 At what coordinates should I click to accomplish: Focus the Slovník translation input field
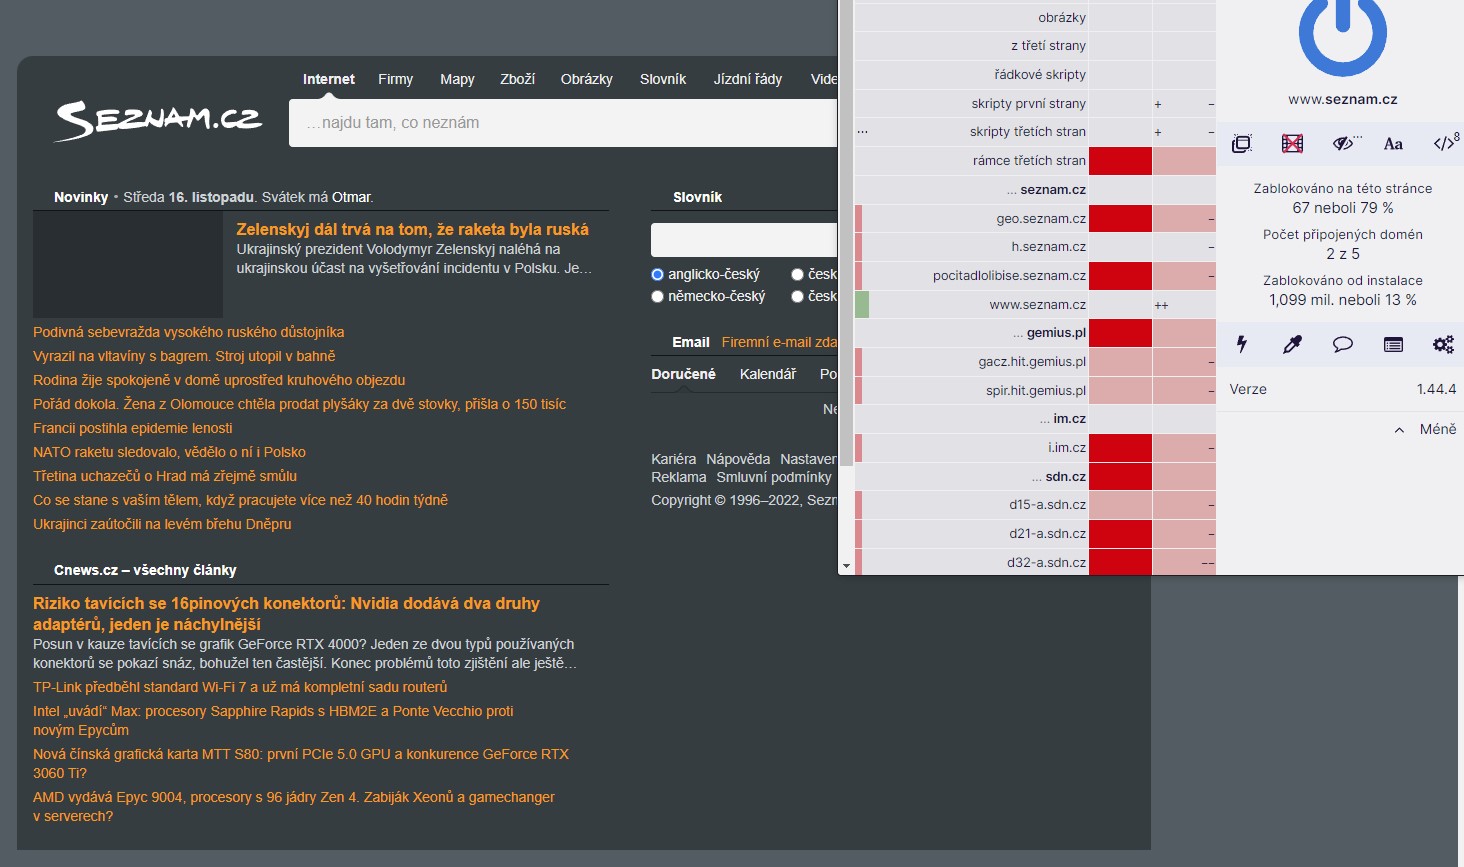744,240
